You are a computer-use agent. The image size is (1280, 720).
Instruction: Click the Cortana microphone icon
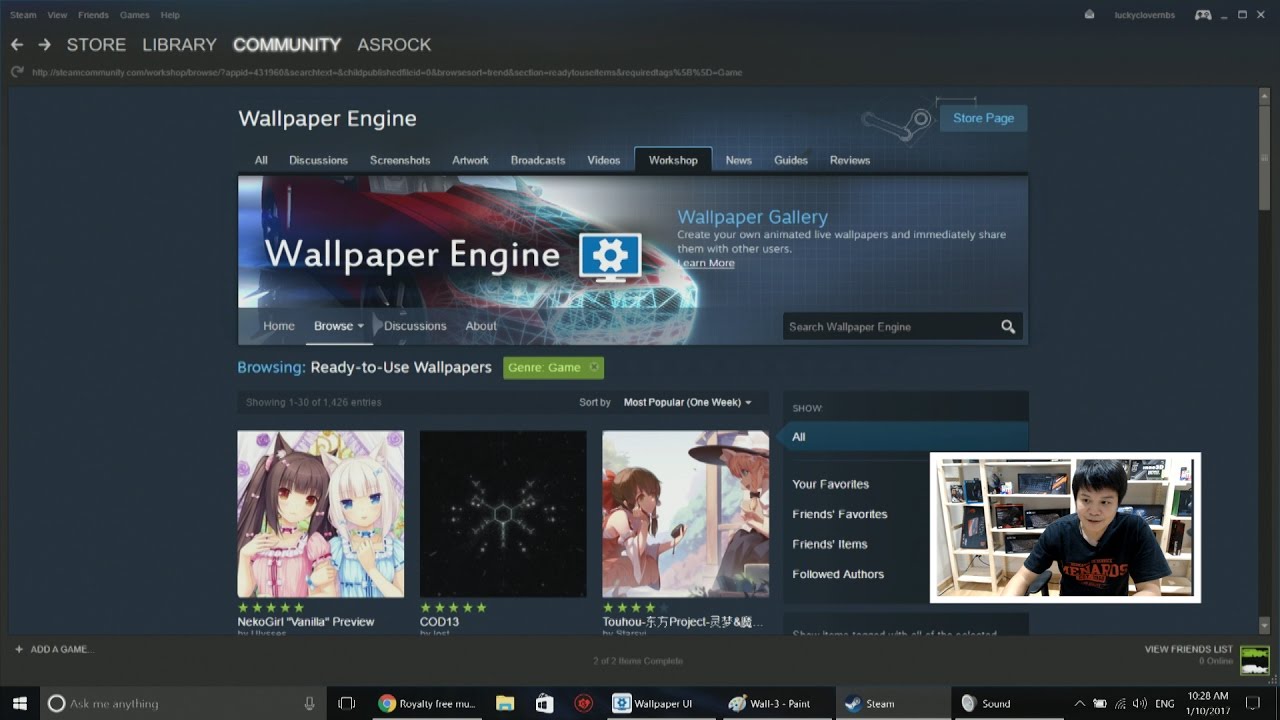(x=309, y=703)
